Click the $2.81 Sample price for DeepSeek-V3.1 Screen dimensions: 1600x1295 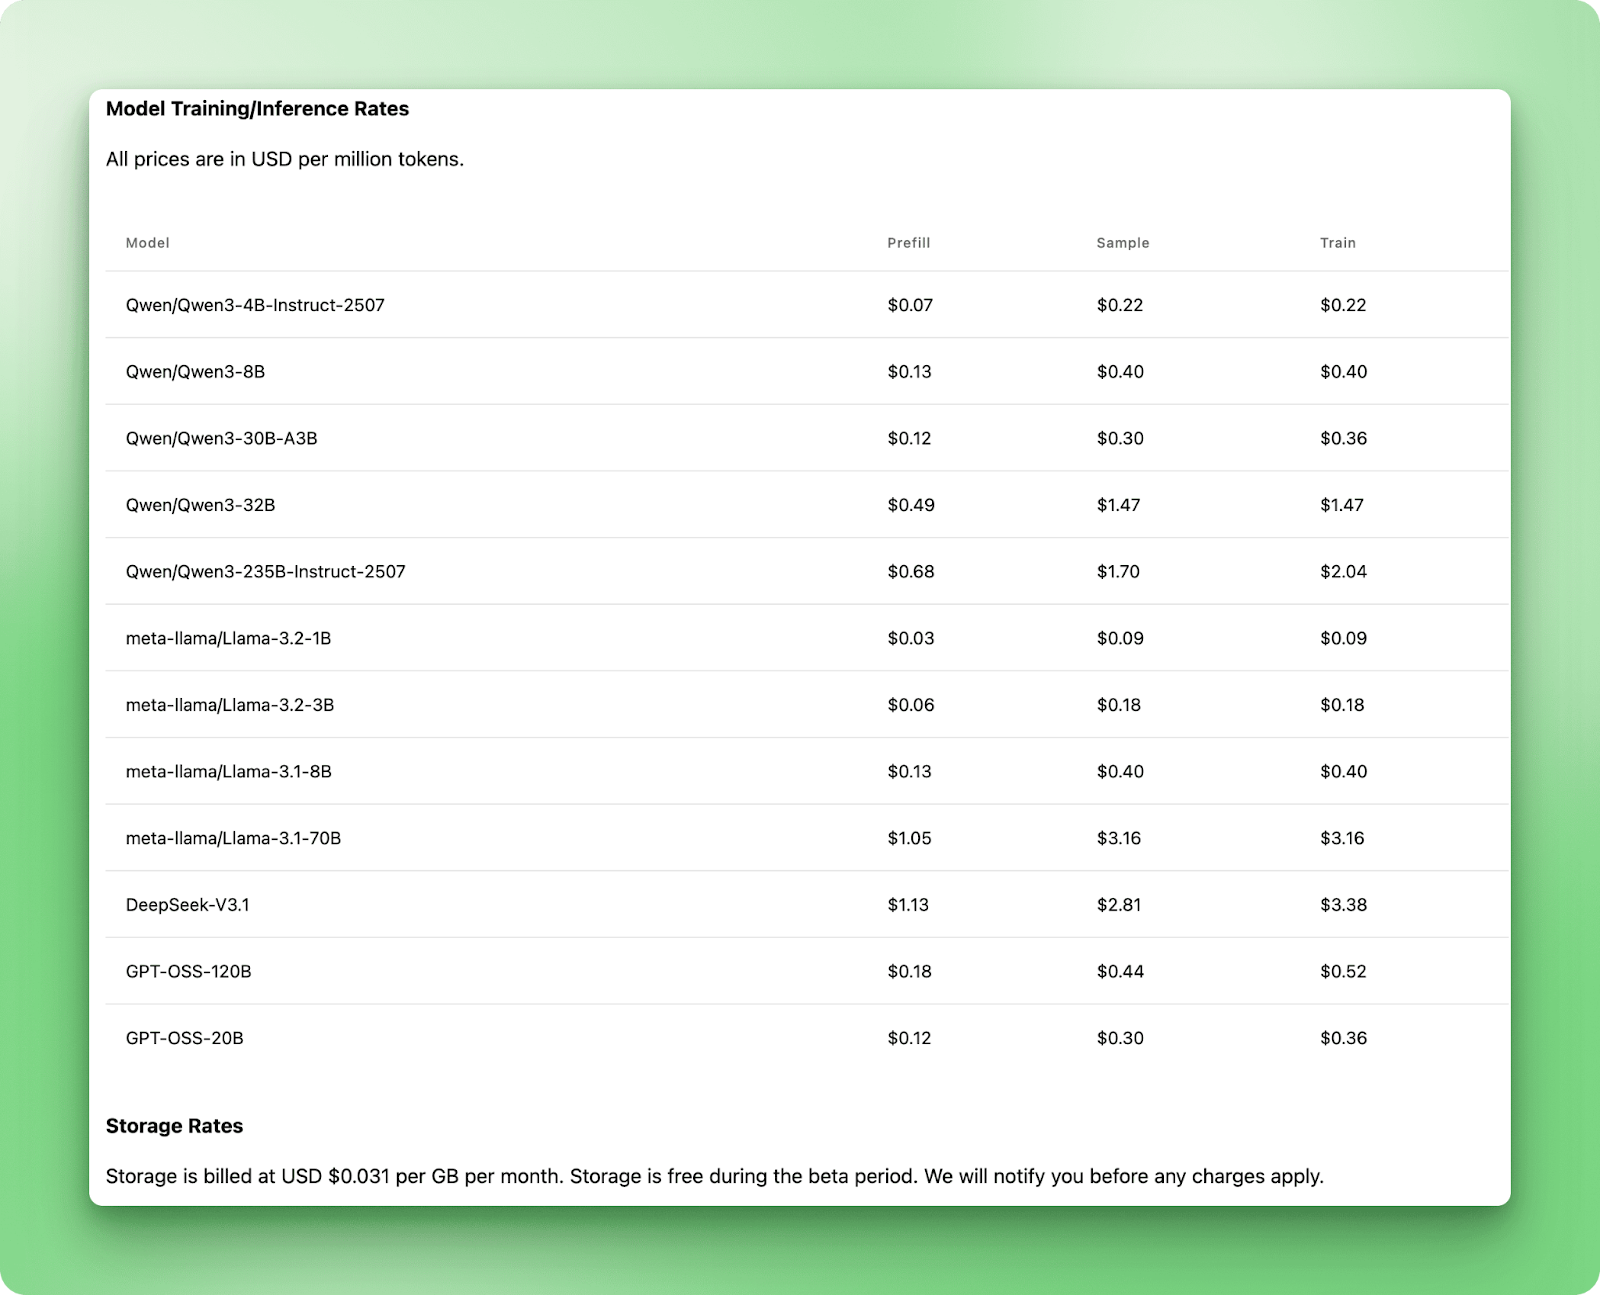pyautogui.click(x=1119, y=905)
